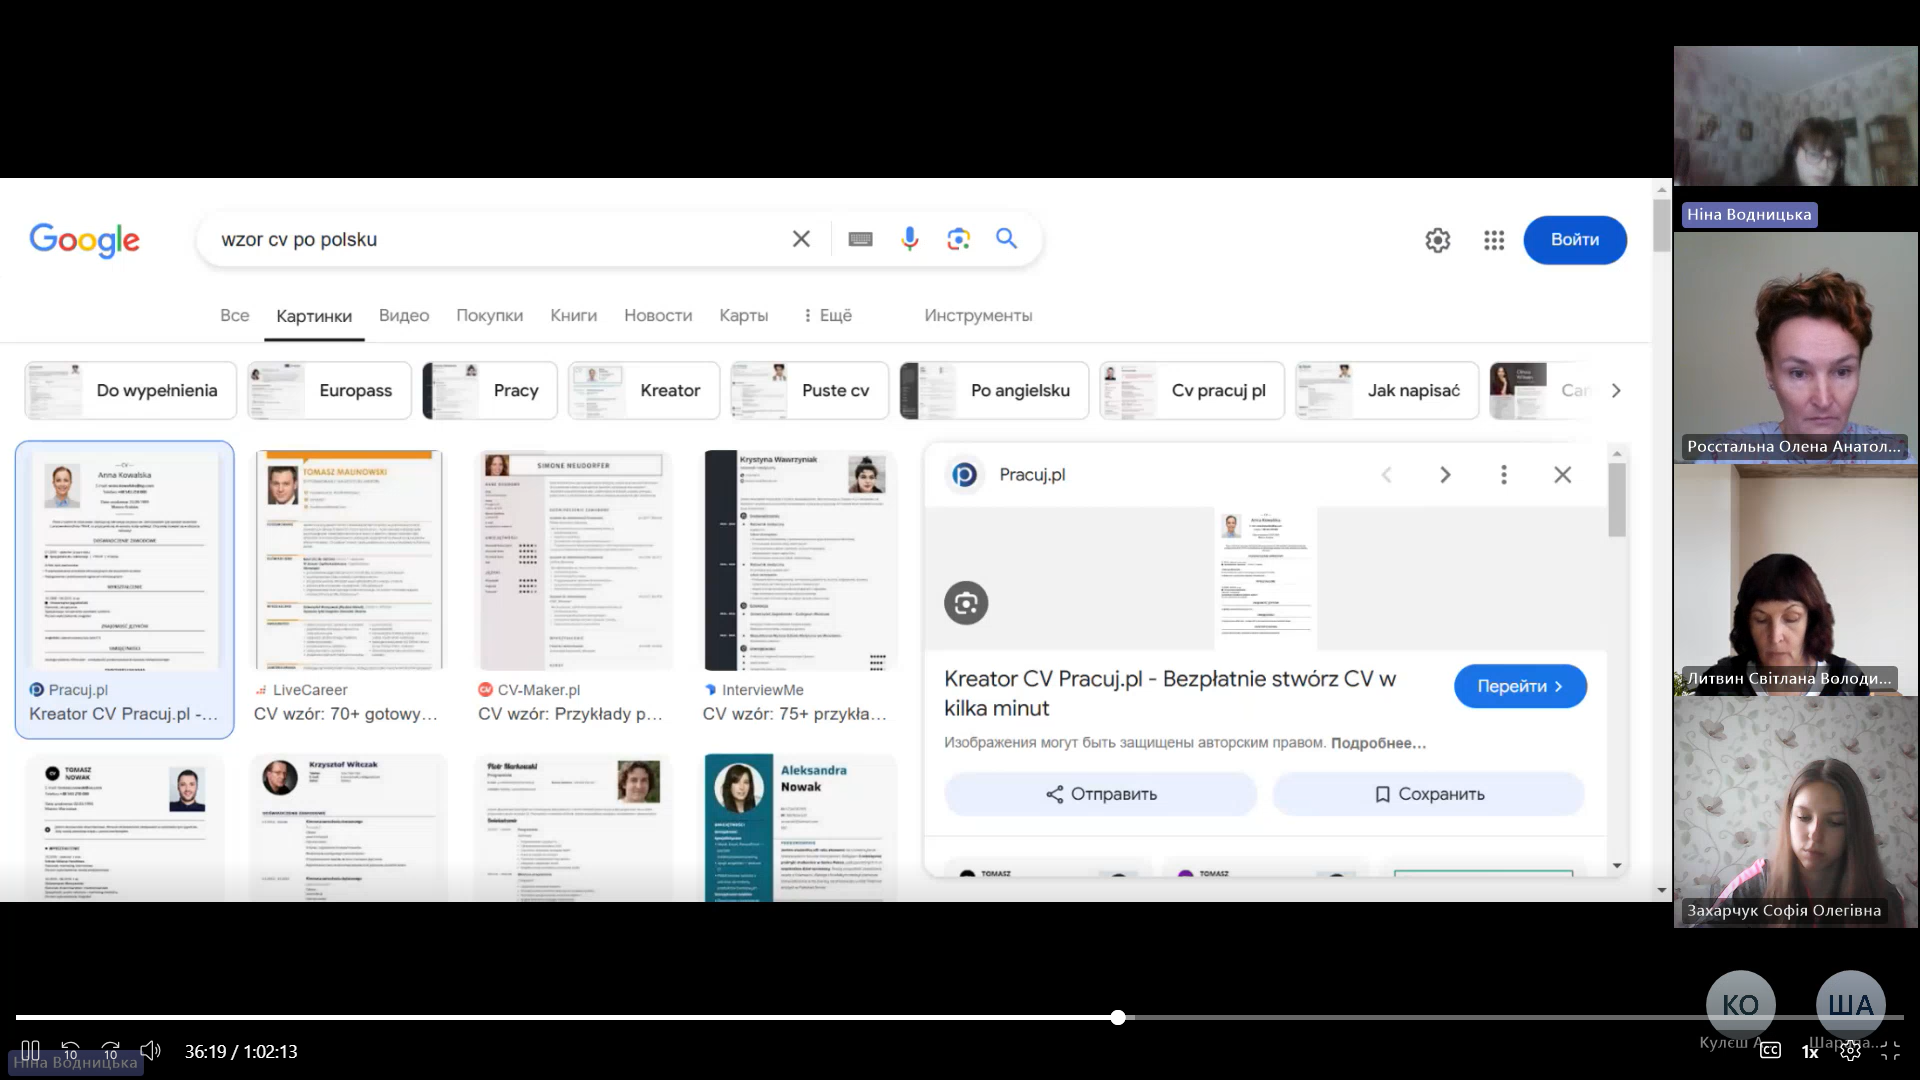Click the Сохранить save button
This screenshot has width=1920, height=1080.
[1428, 794]
